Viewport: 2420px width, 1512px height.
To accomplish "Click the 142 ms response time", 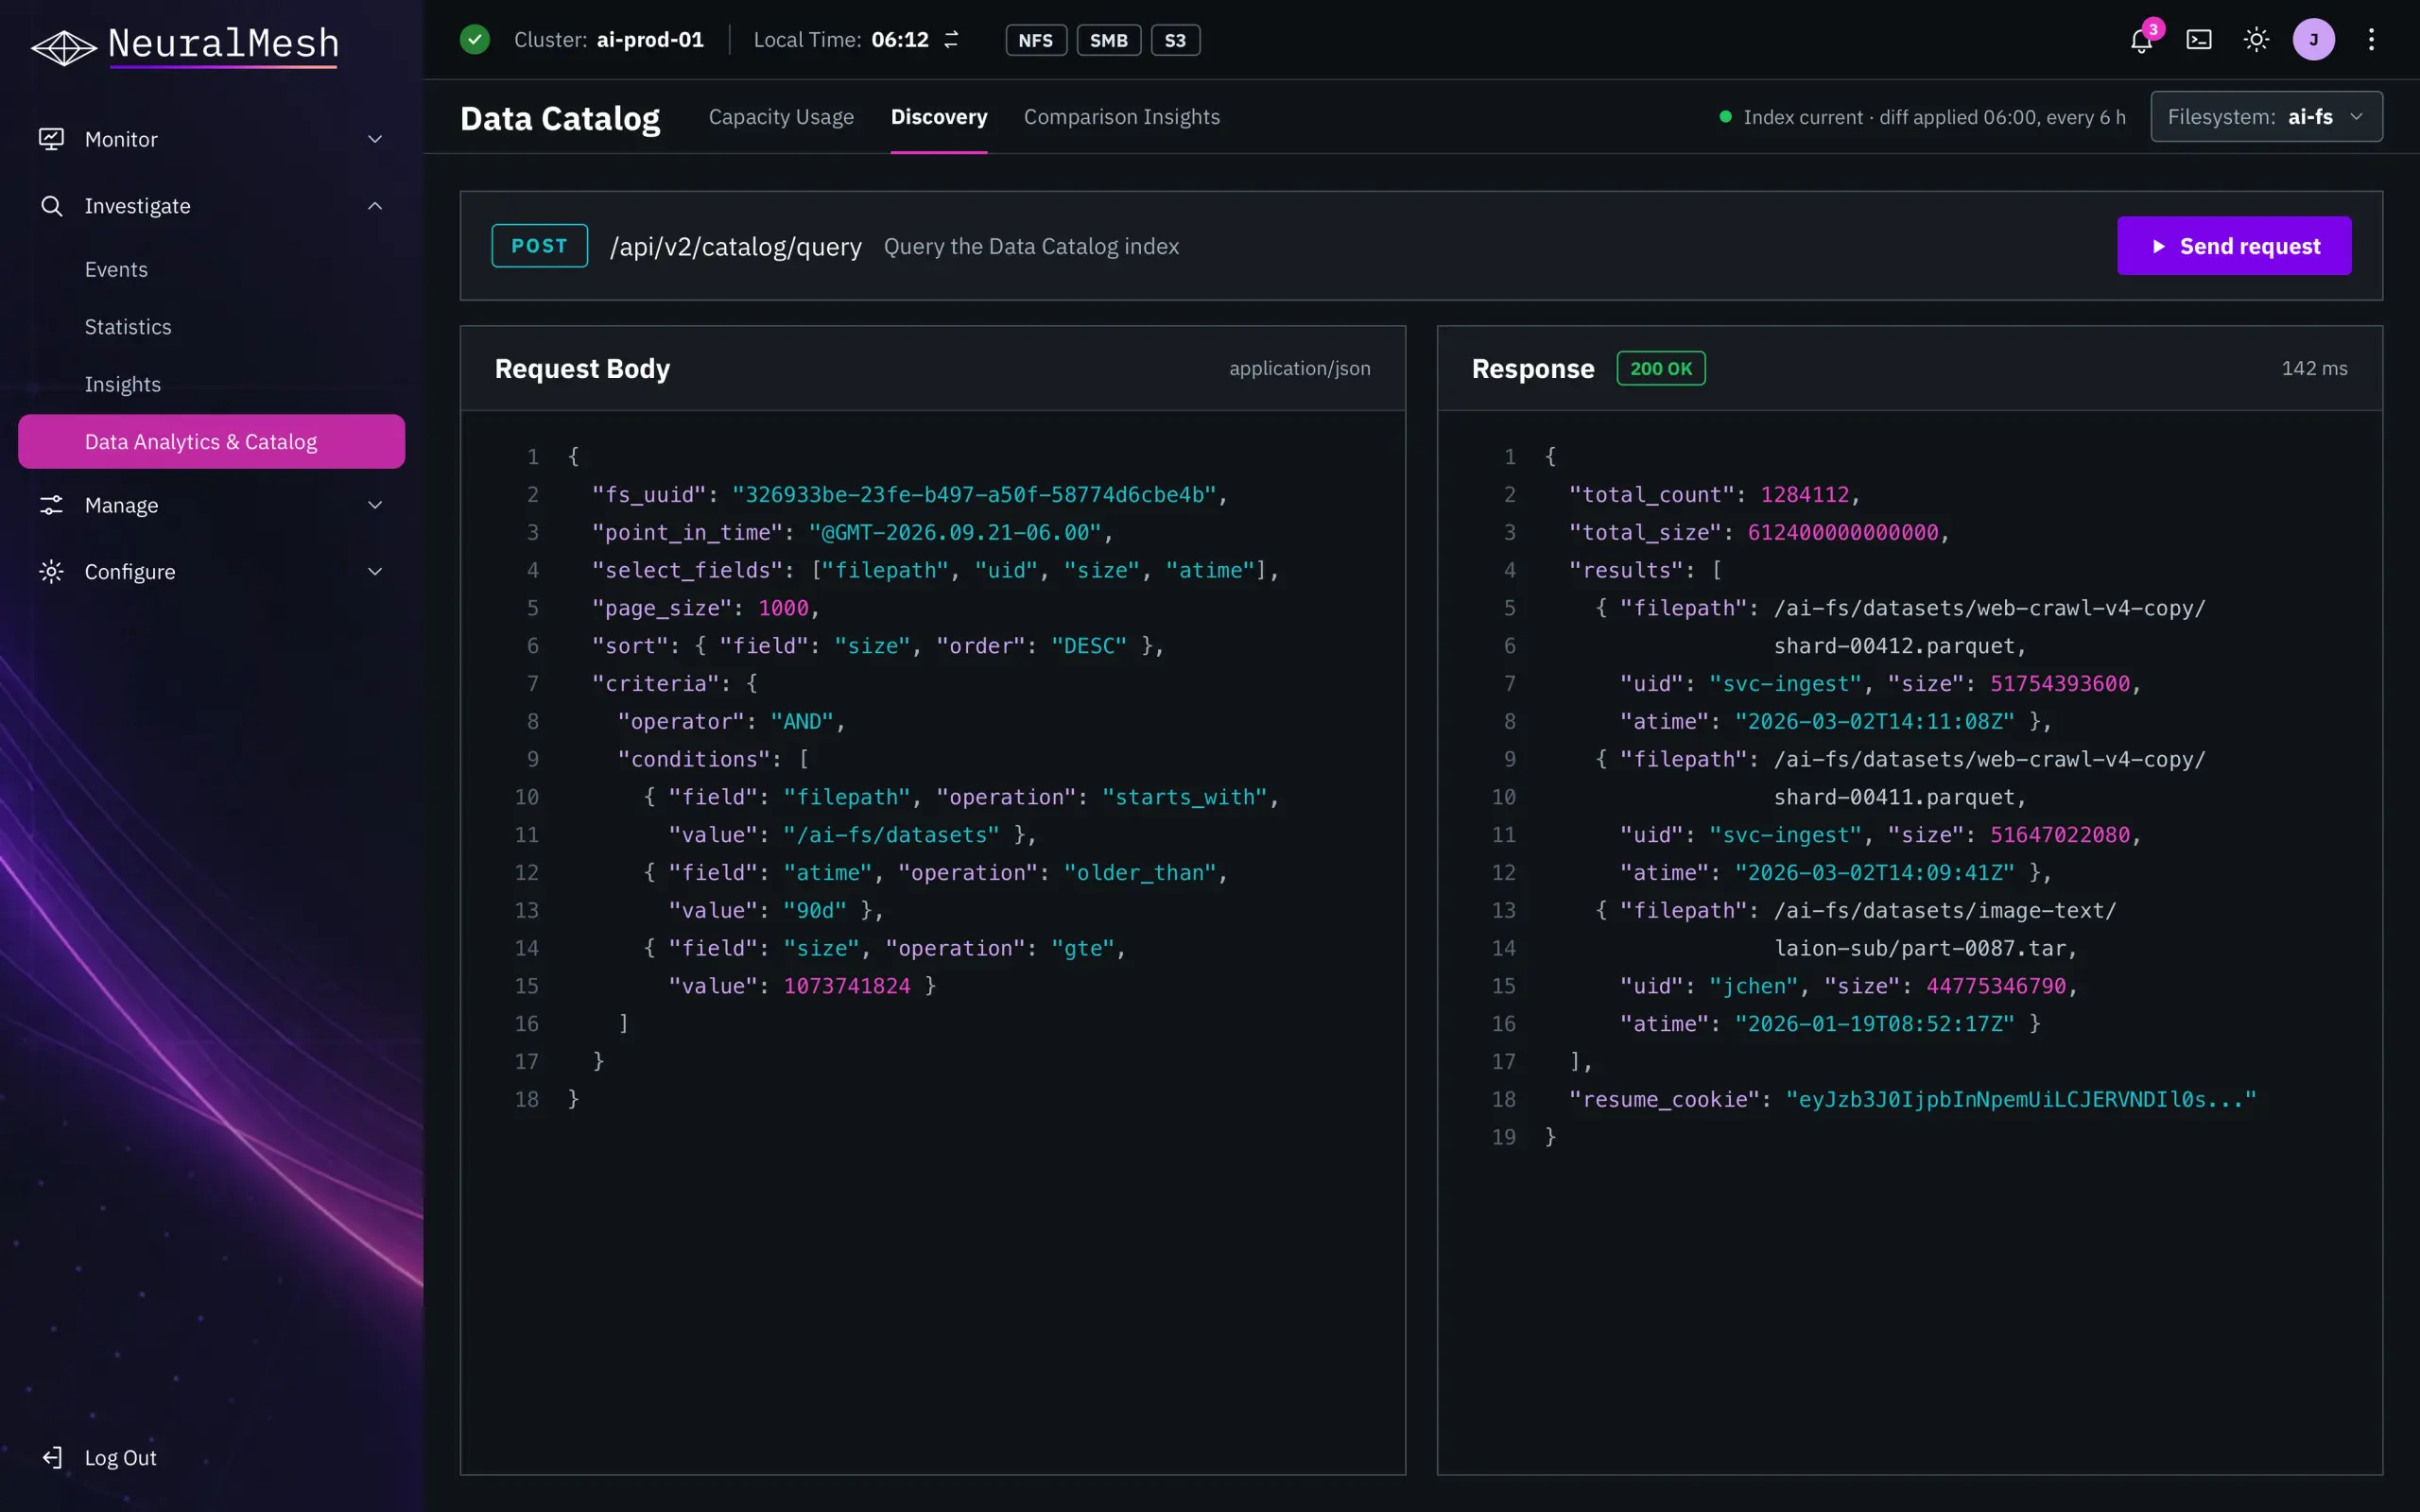I will tap(2314, 368).
